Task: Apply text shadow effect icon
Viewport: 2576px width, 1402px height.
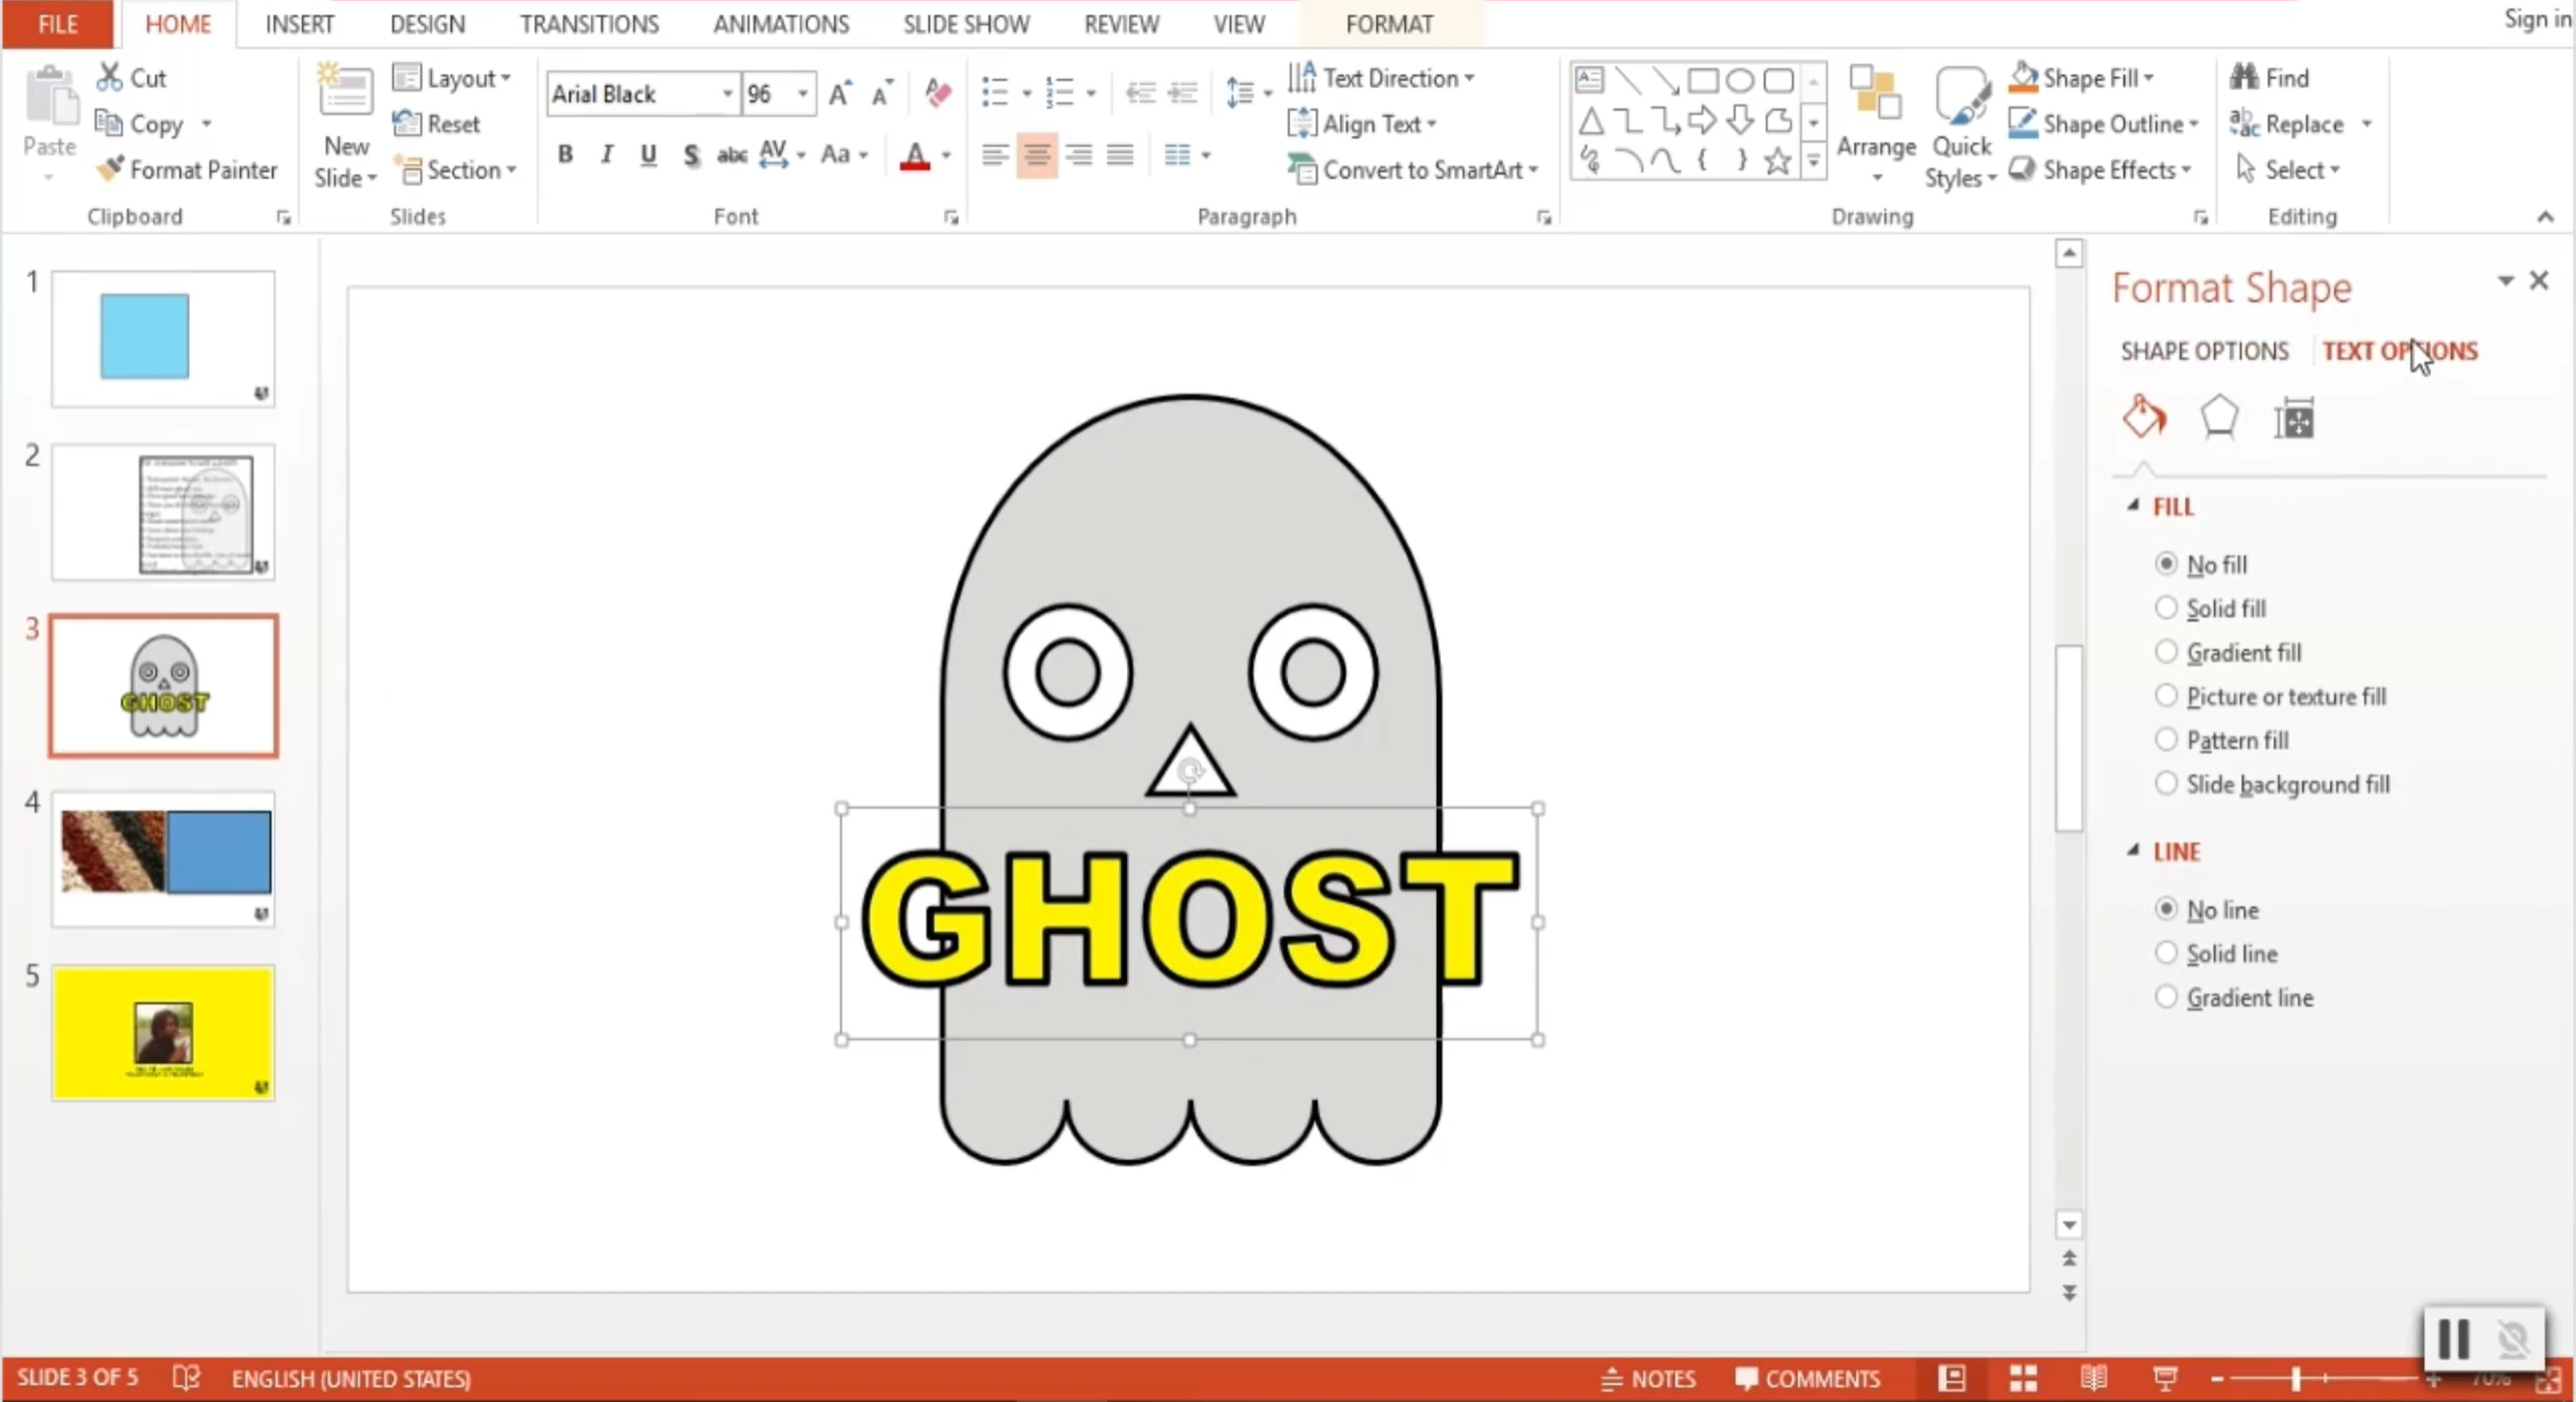Action: (x=690, y=154)
